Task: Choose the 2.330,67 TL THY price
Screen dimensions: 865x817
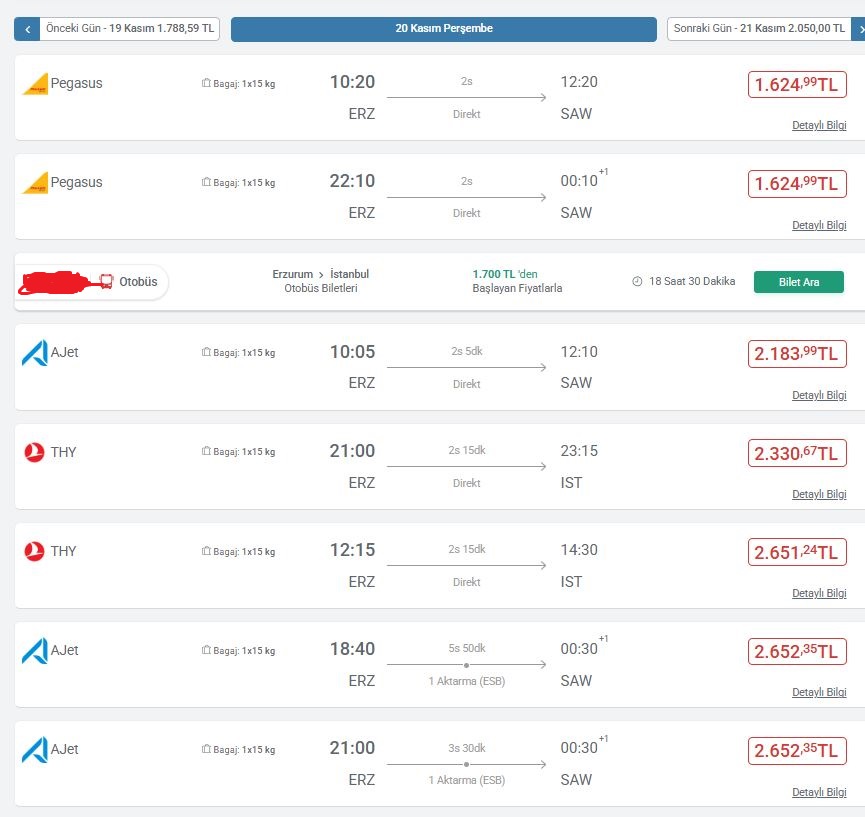Action: (x=797, y=452)
